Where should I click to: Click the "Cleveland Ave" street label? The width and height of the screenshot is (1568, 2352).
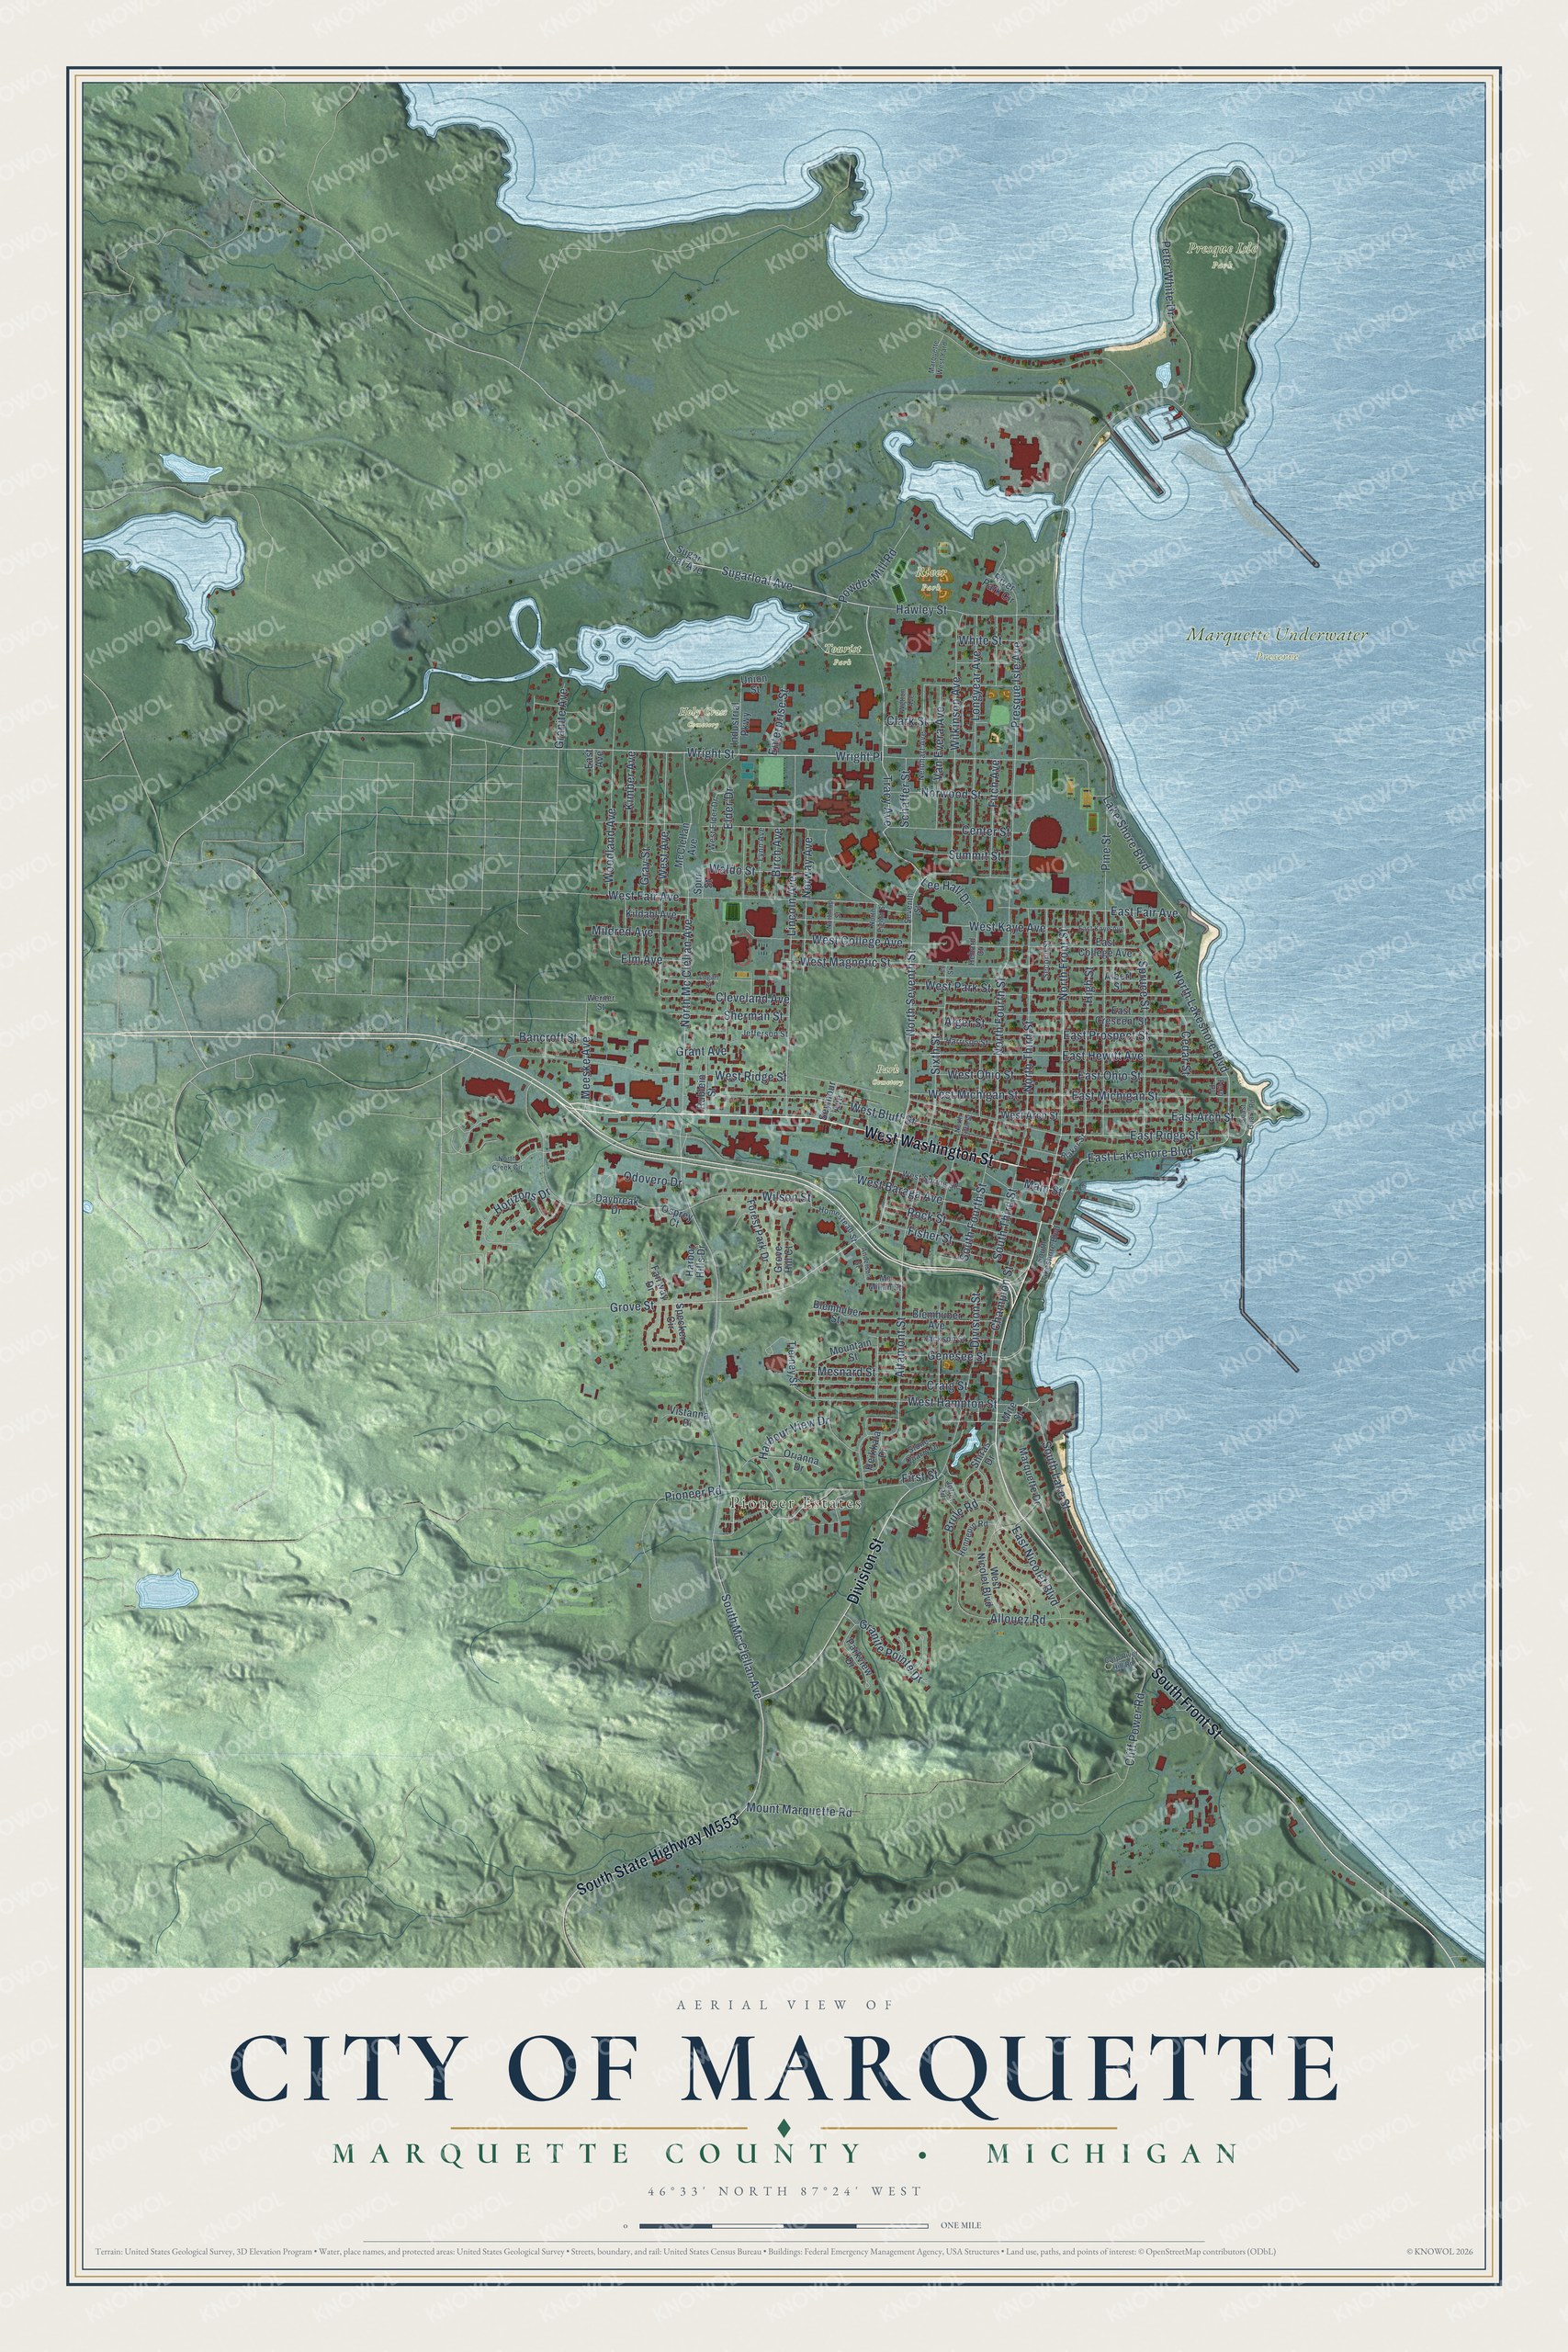point(752,998)
